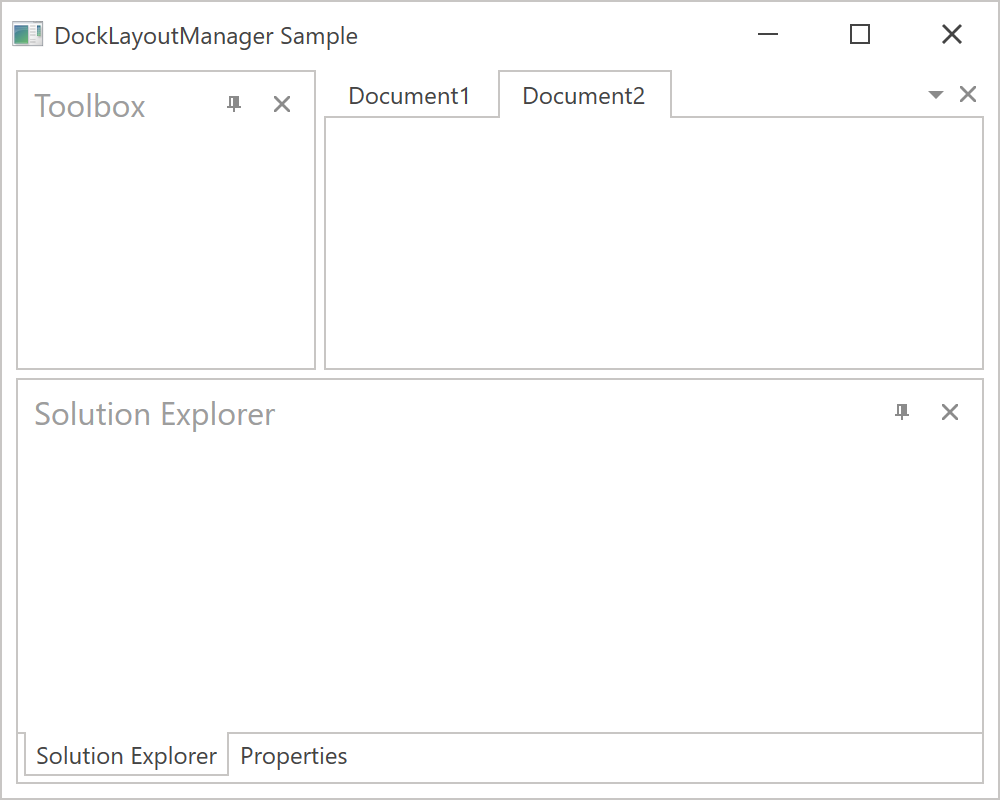The width and height of the screenshot is (1000, 800).
Task: Click the DockLayoutManager app icon in title bar
Action: [27, 35]
